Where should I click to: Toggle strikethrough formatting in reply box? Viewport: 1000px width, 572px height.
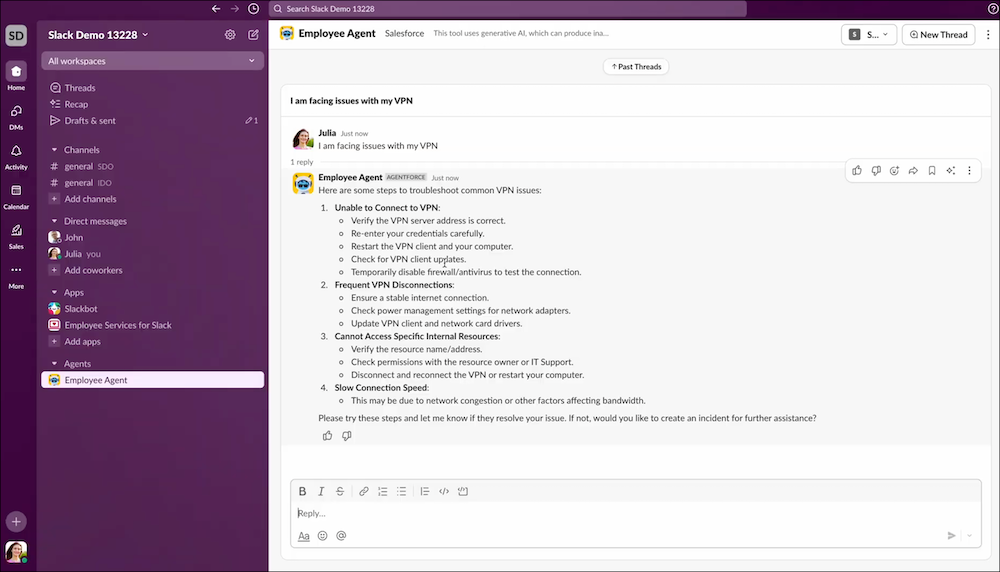click(340, 492)
